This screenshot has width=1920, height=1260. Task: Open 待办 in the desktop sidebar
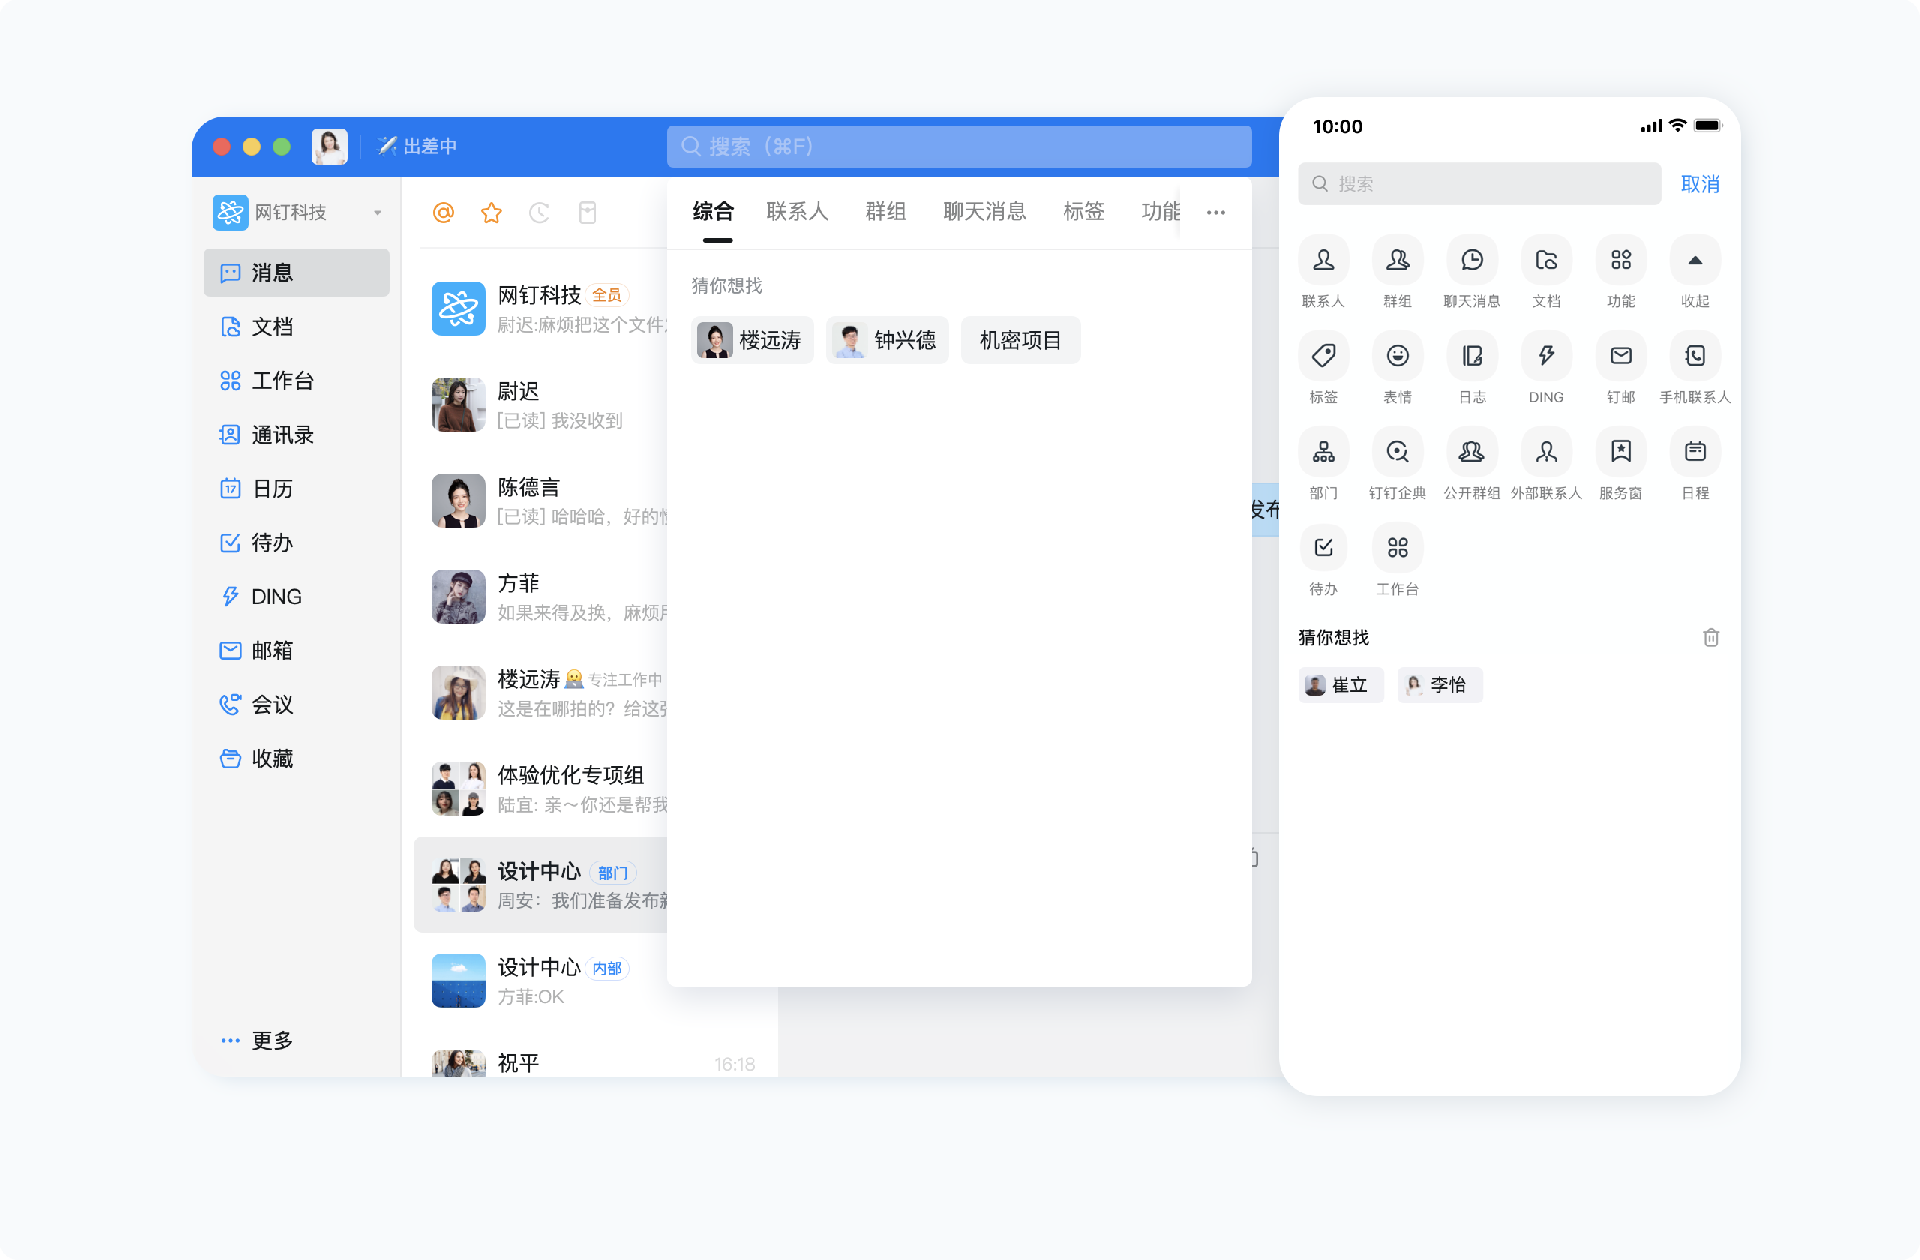(296, 542)
